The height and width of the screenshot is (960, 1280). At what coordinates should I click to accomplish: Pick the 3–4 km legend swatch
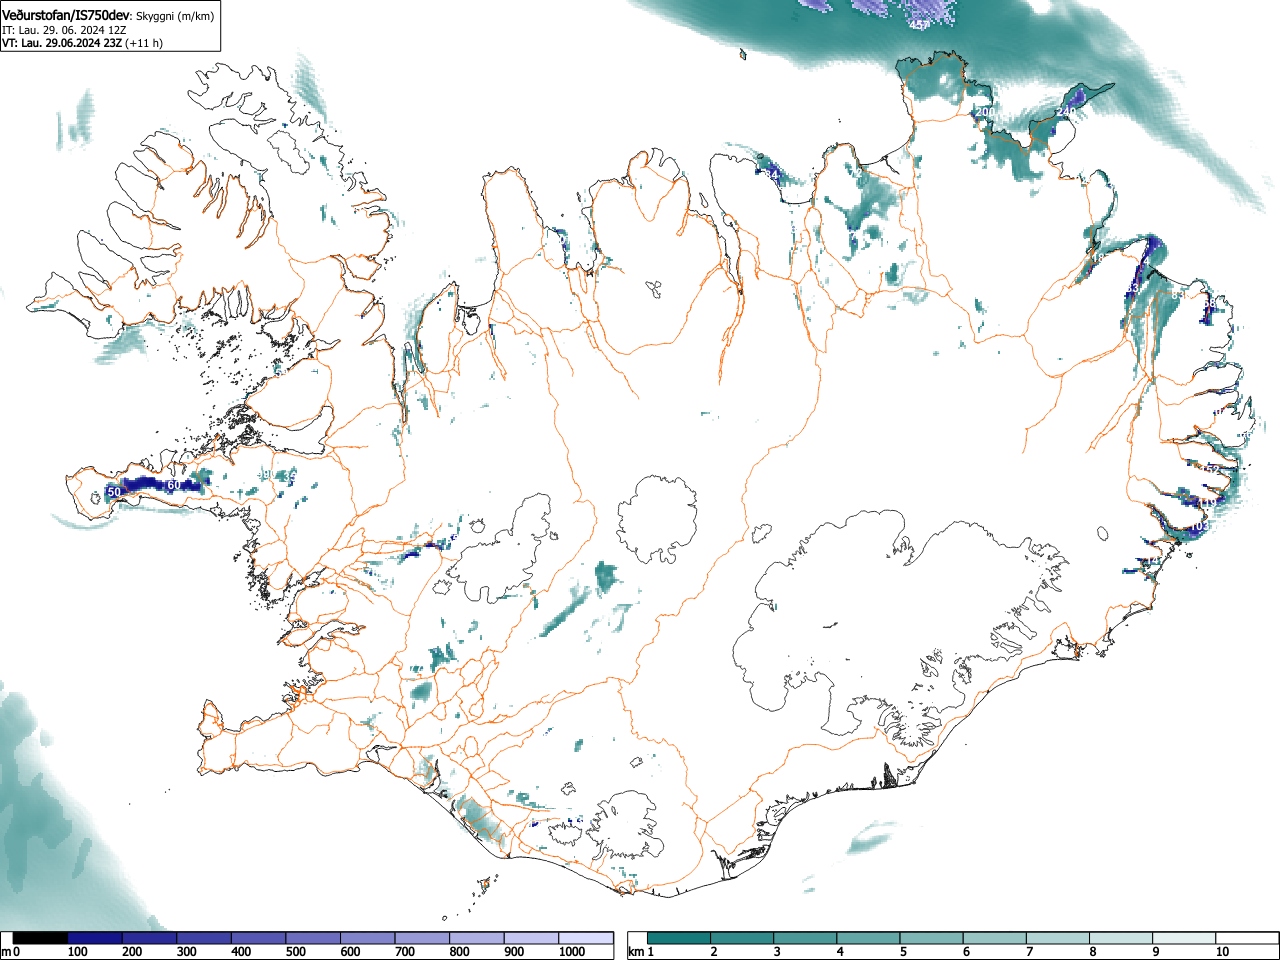pos(806,938)
